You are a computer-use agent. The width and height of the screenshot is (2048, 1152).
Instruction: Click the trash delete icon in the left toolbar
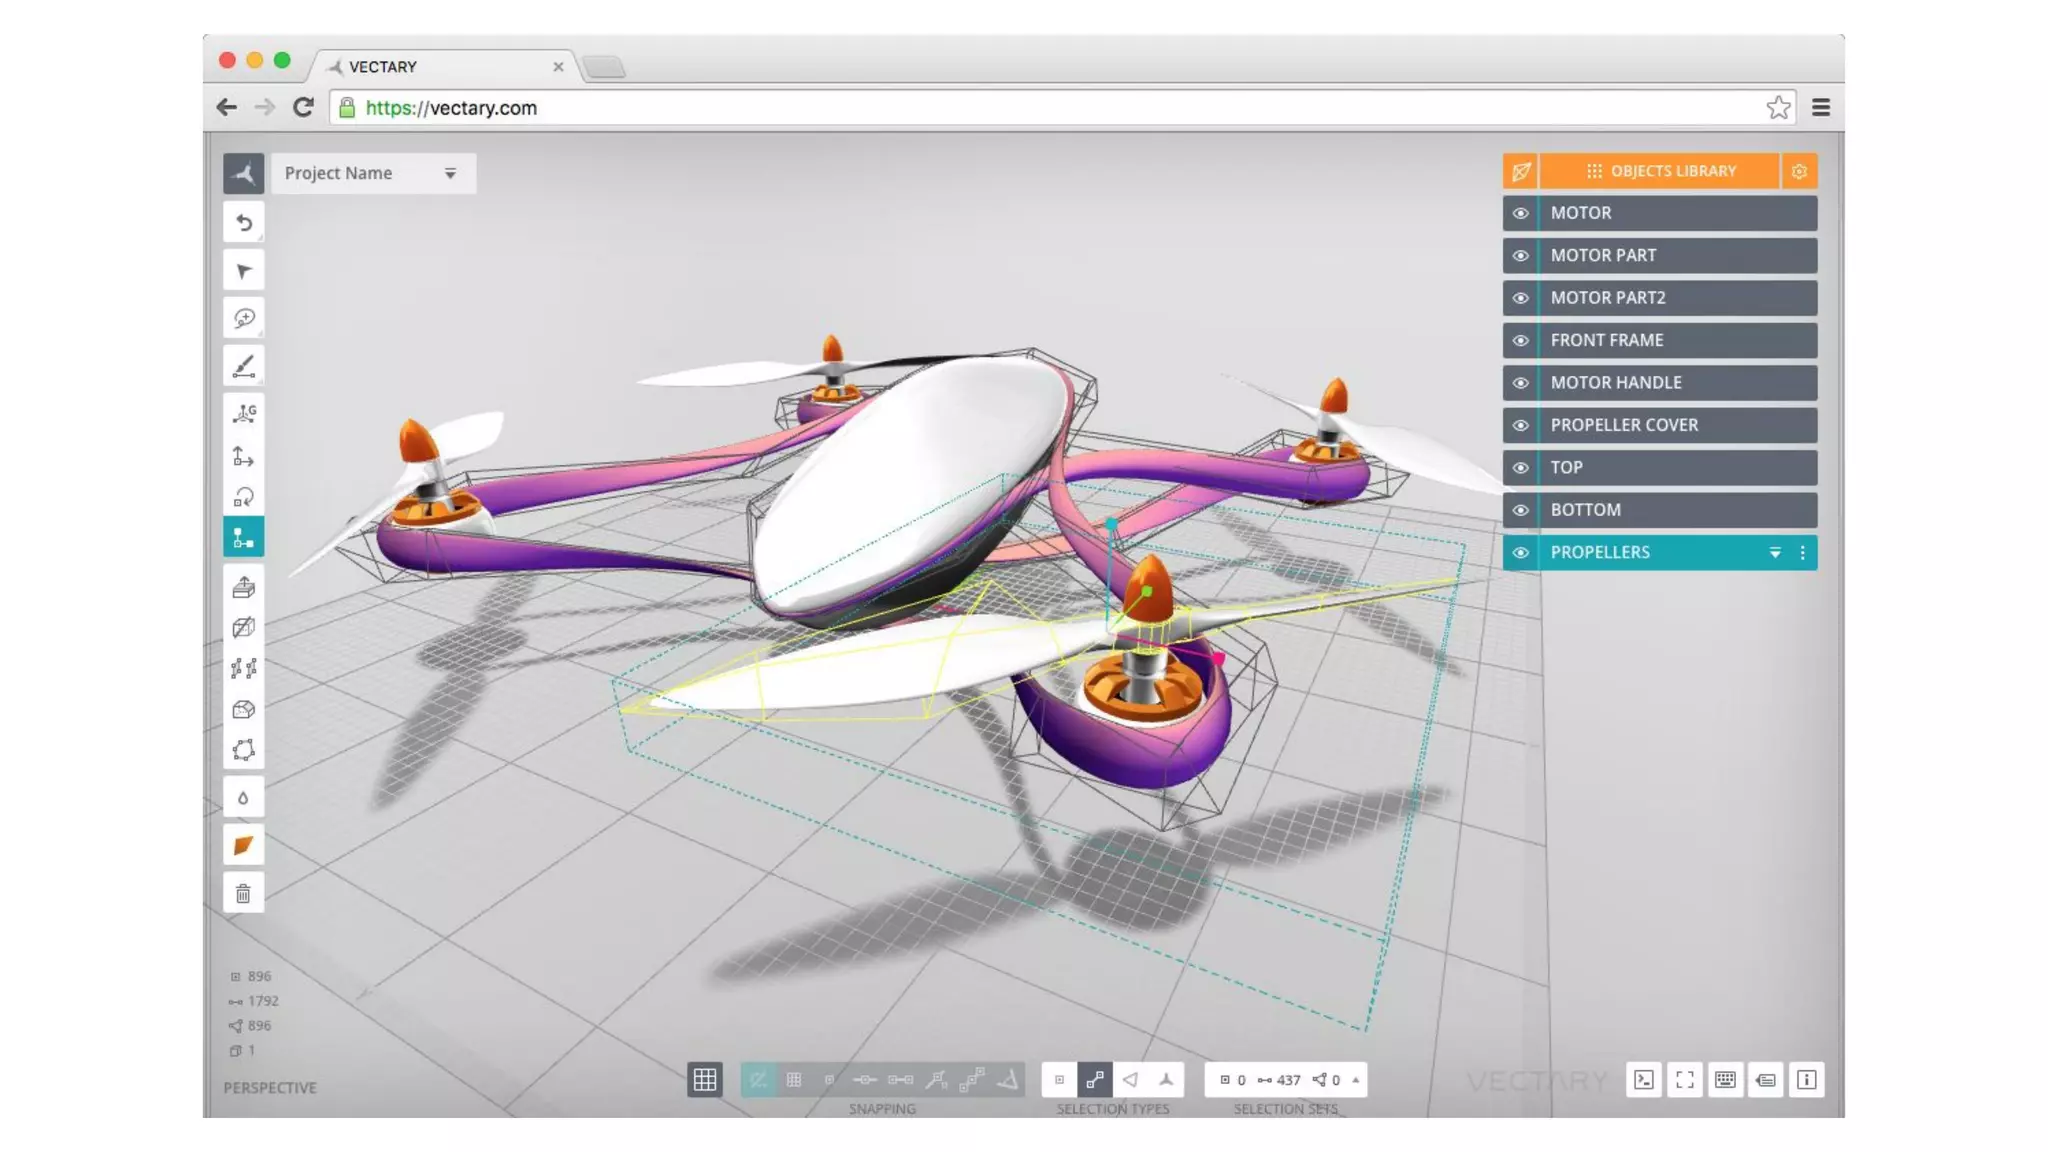[243, 893]
